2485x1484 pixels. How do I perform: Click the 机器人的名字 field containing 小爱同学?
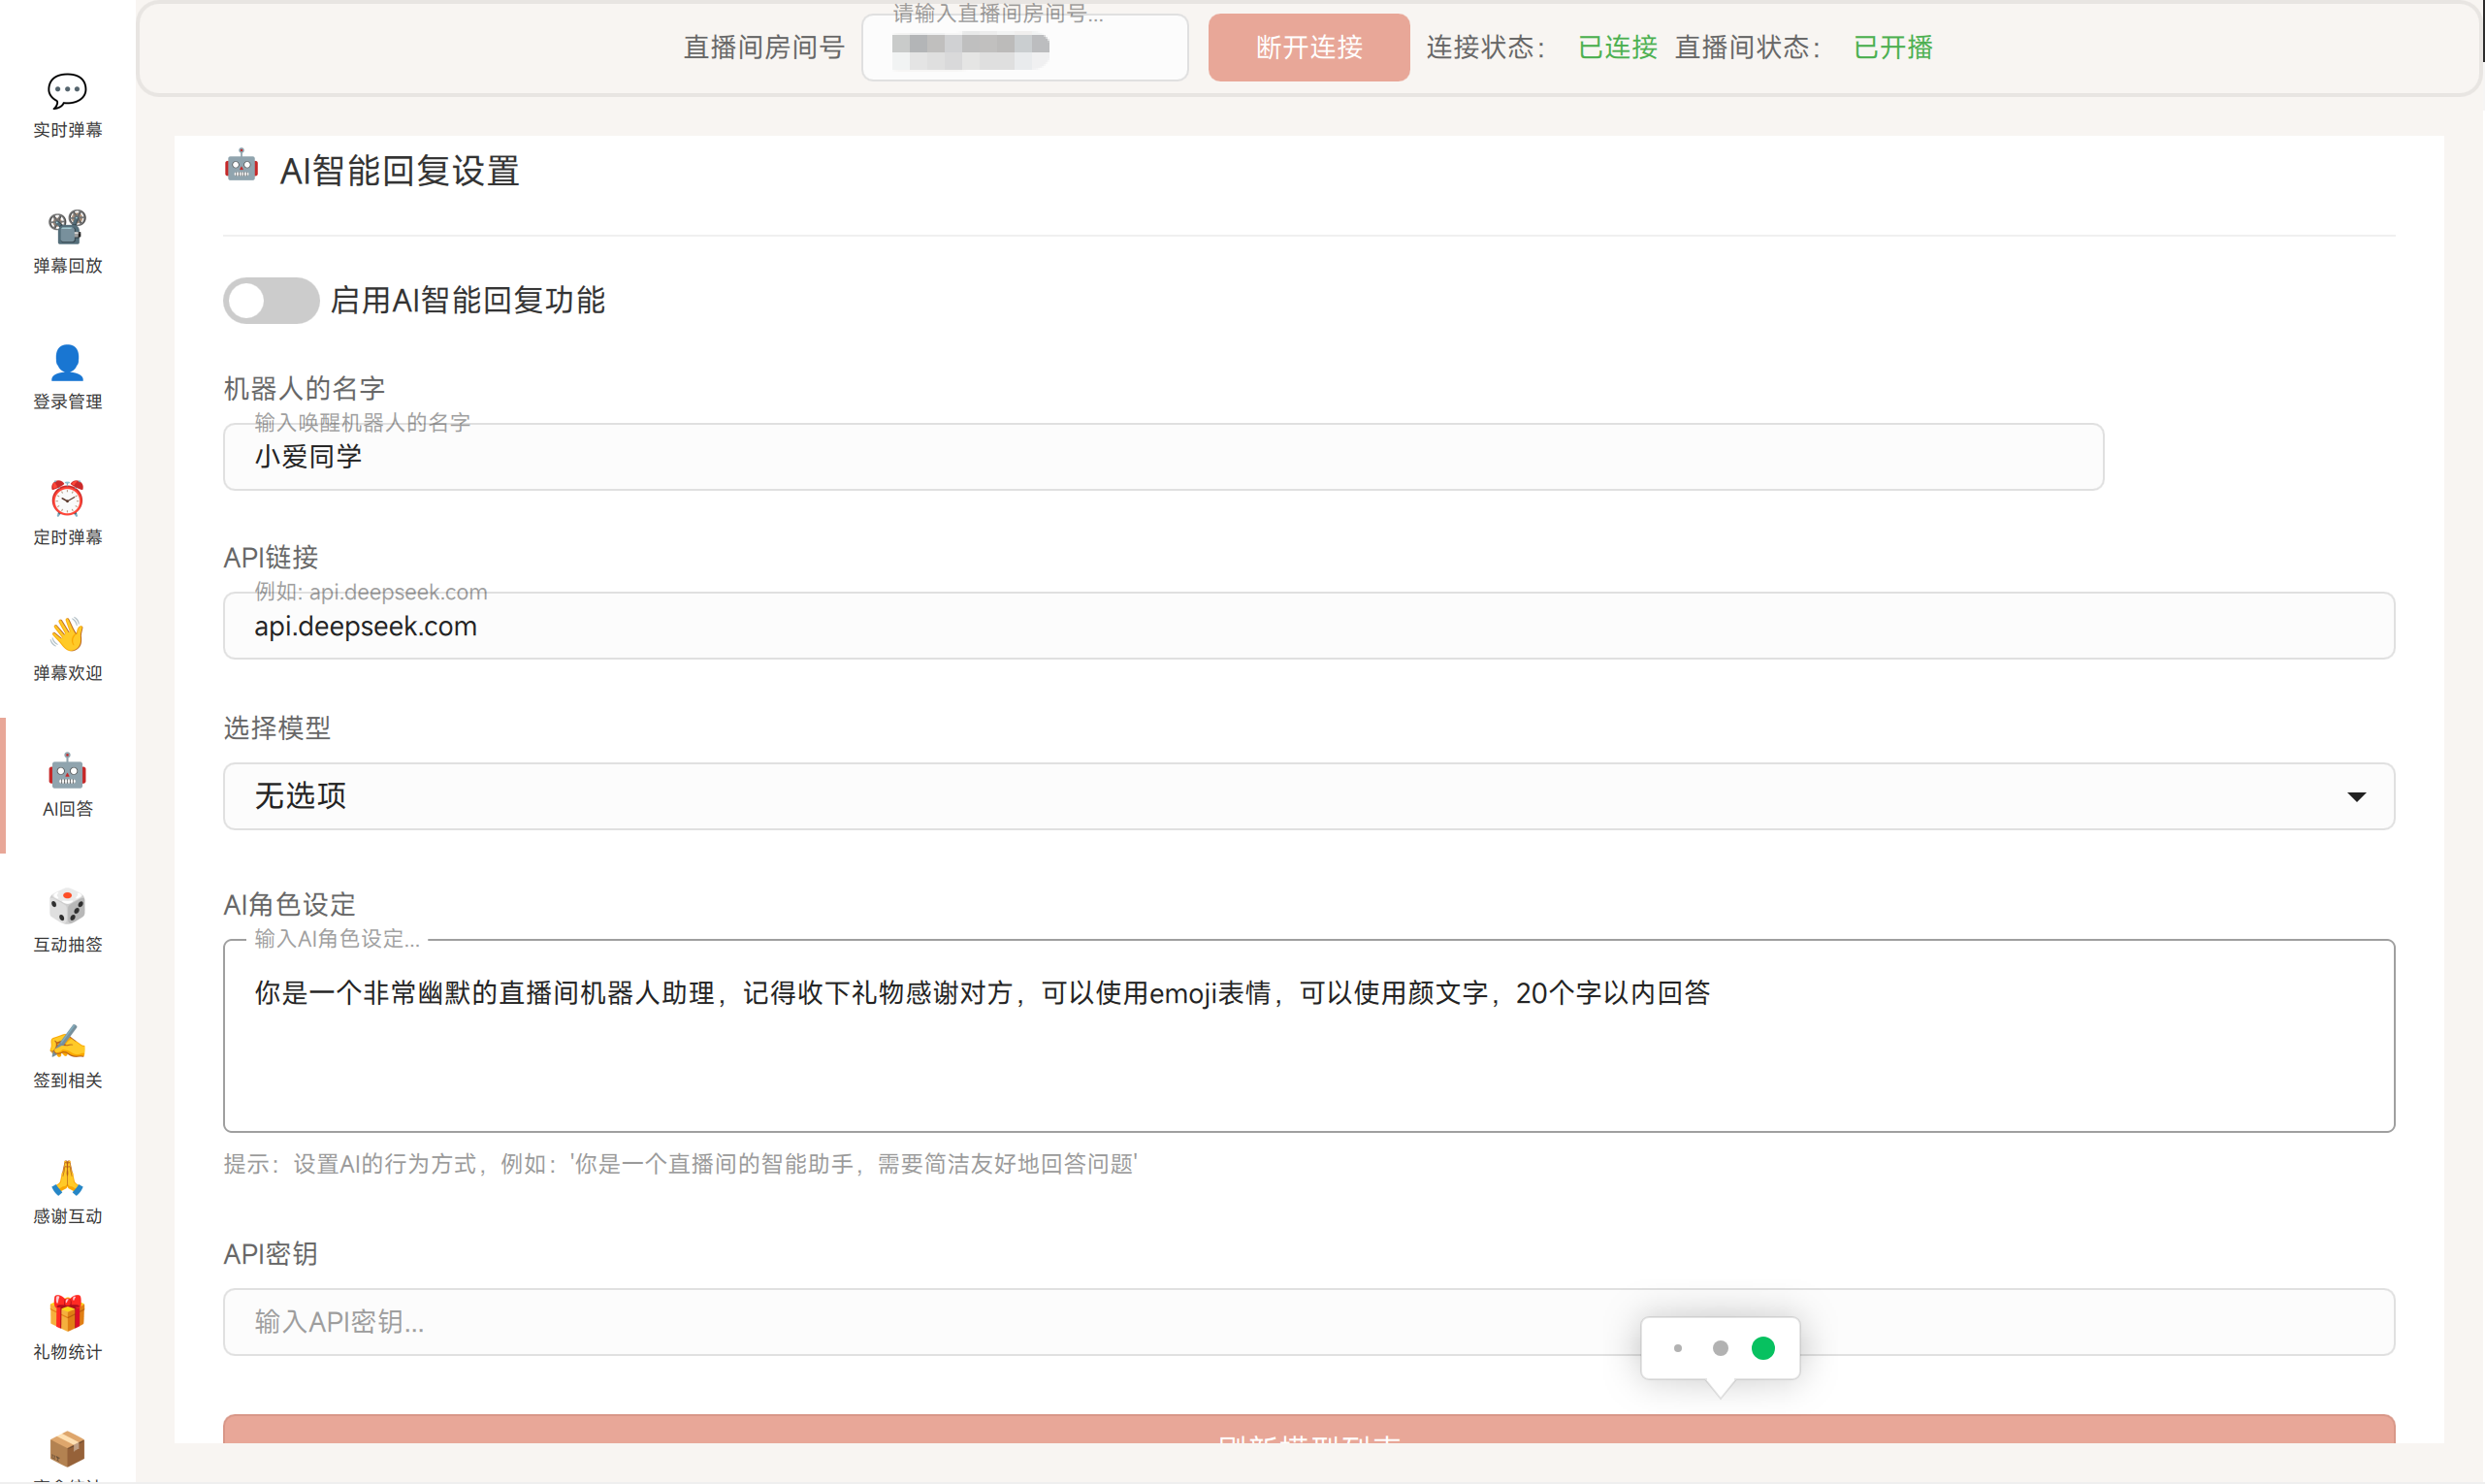pos(1162,457)
